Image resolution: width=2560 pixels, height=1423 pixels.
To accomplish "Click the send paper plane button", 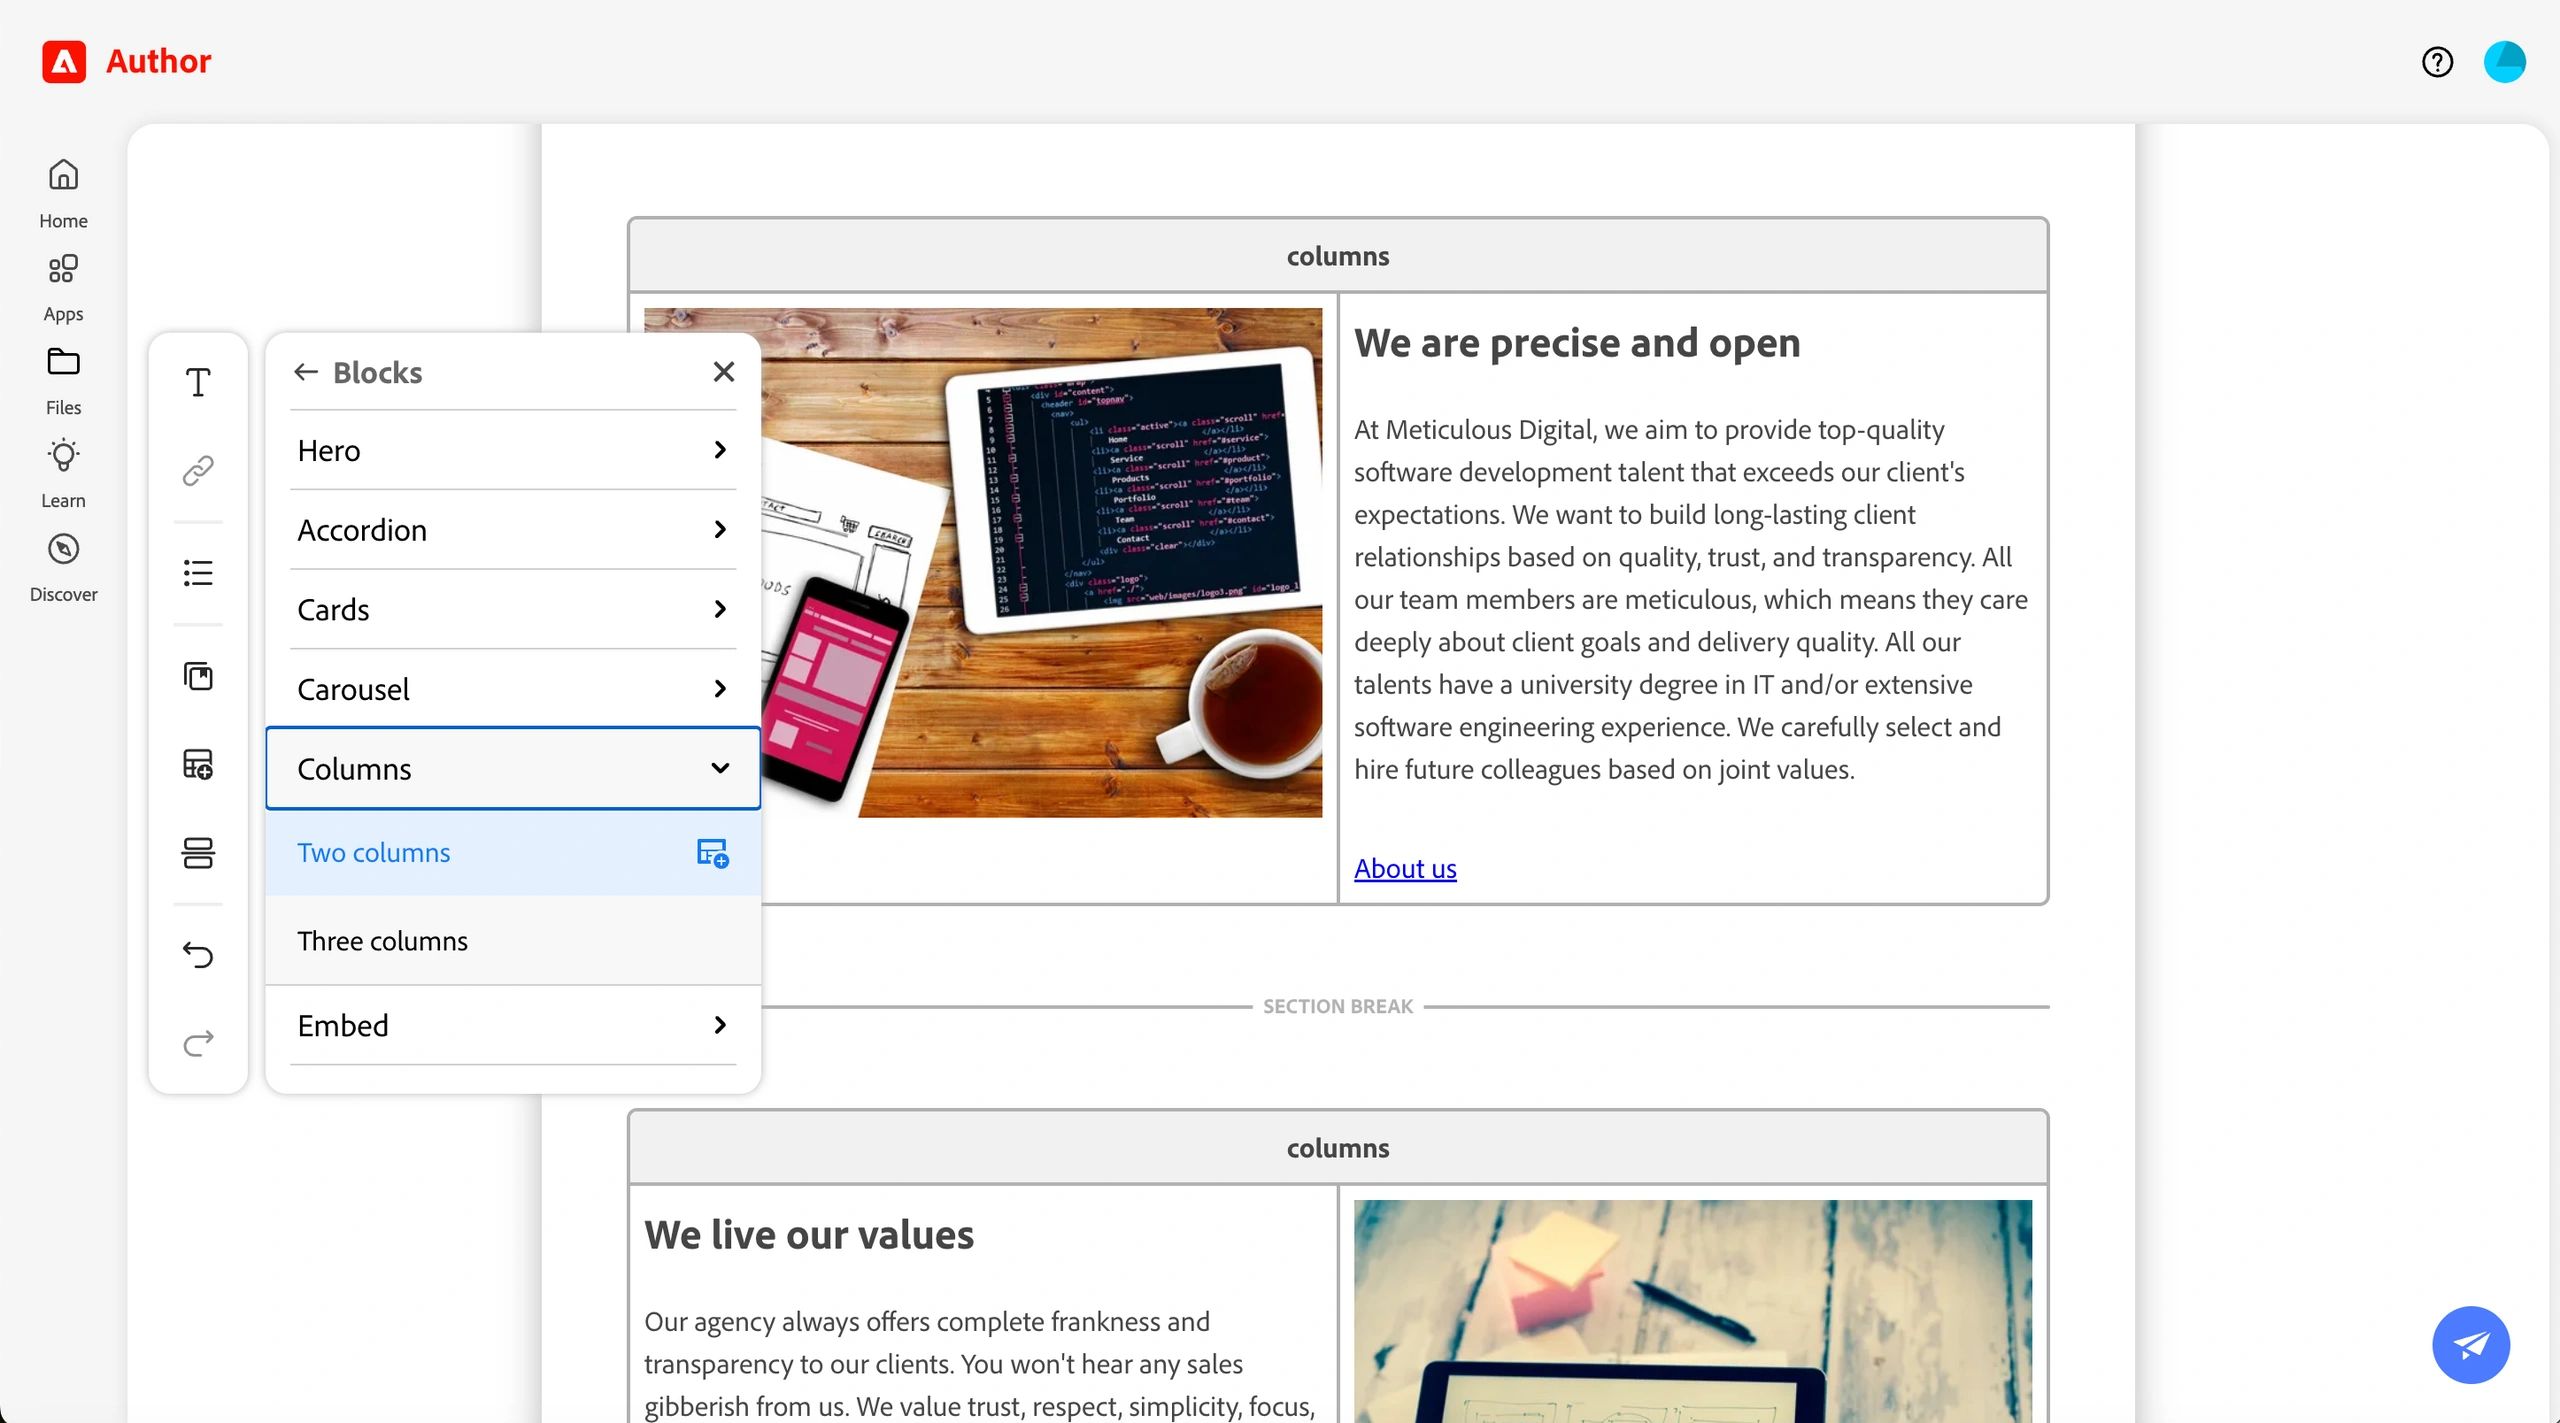I will (x=2469, y=1345).
